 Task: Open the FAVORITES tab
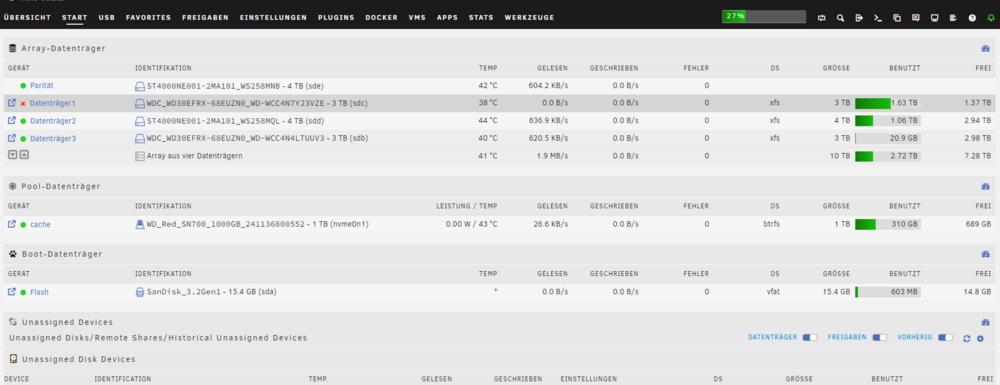point(148,18)
